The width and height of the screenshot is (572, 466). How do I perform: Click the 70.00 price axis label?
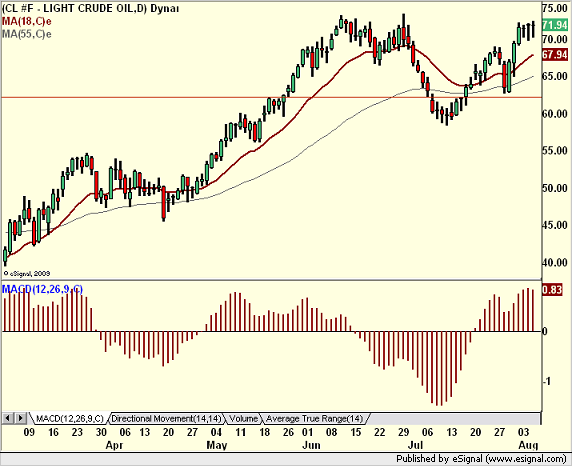click(x=555, y=39)
